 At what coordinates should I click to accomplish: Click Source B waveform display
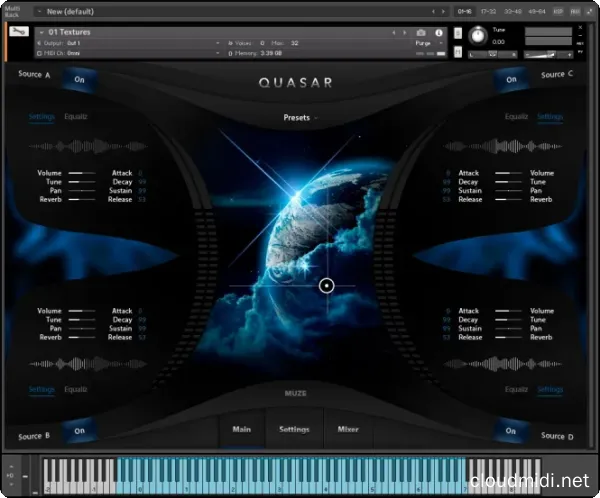pos(88,364)
